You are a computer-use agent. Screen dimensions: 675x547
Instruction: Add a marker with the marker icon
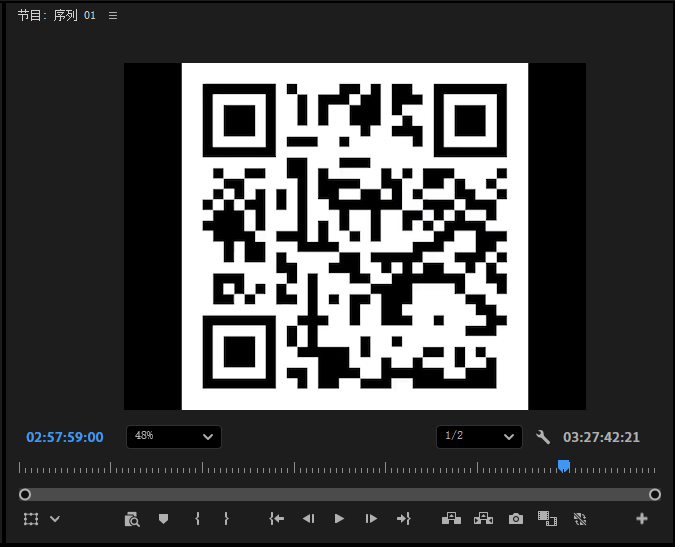163,519
